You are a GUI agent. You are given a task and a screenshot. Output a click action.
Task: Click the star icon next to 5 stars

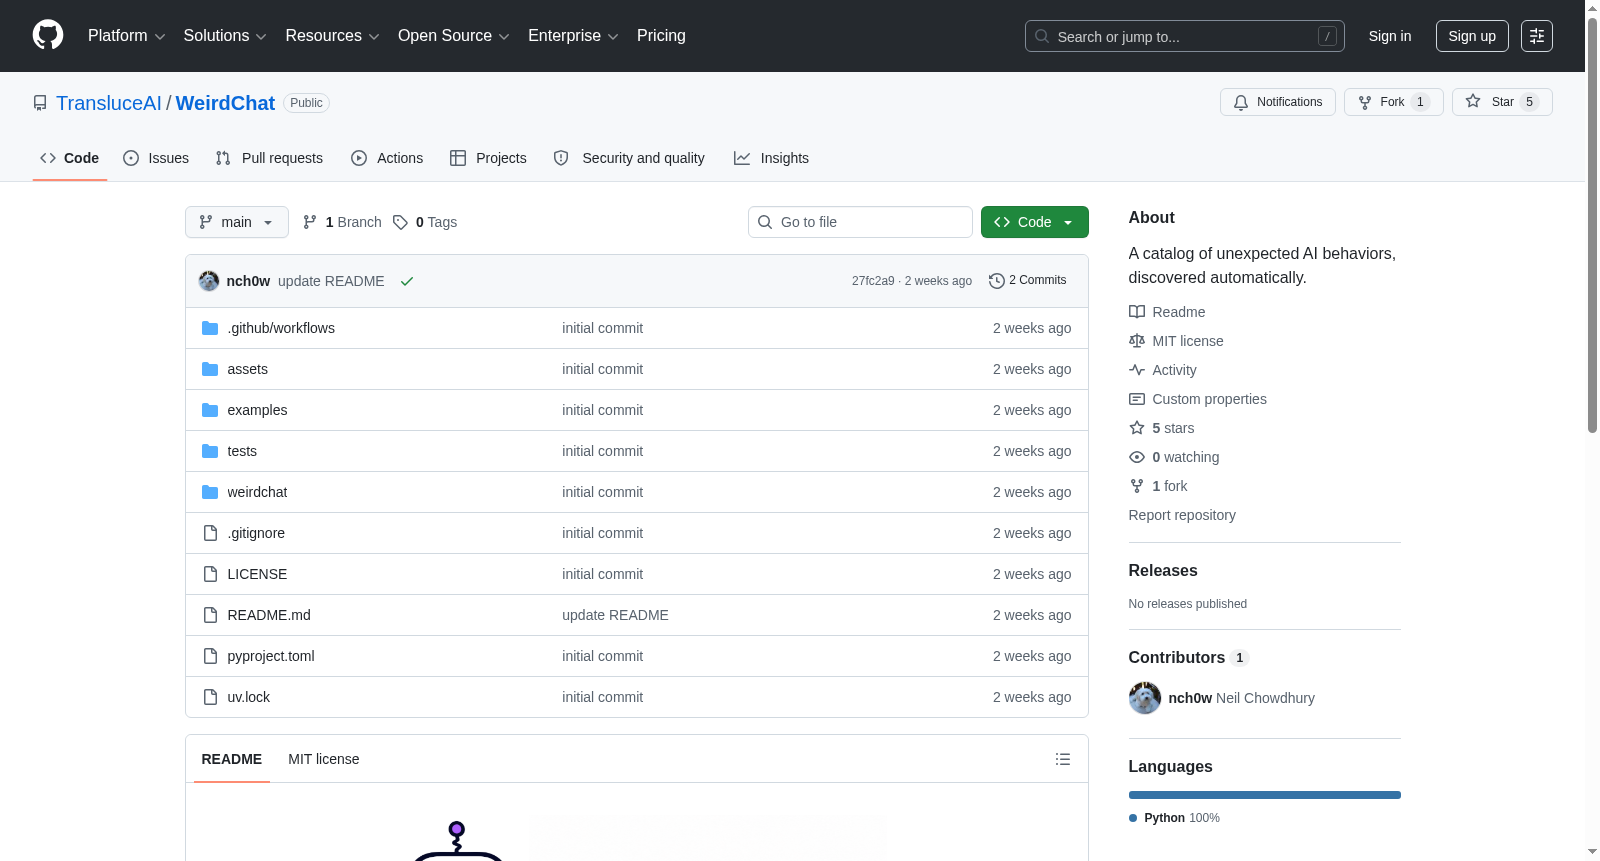point(1137,428)
